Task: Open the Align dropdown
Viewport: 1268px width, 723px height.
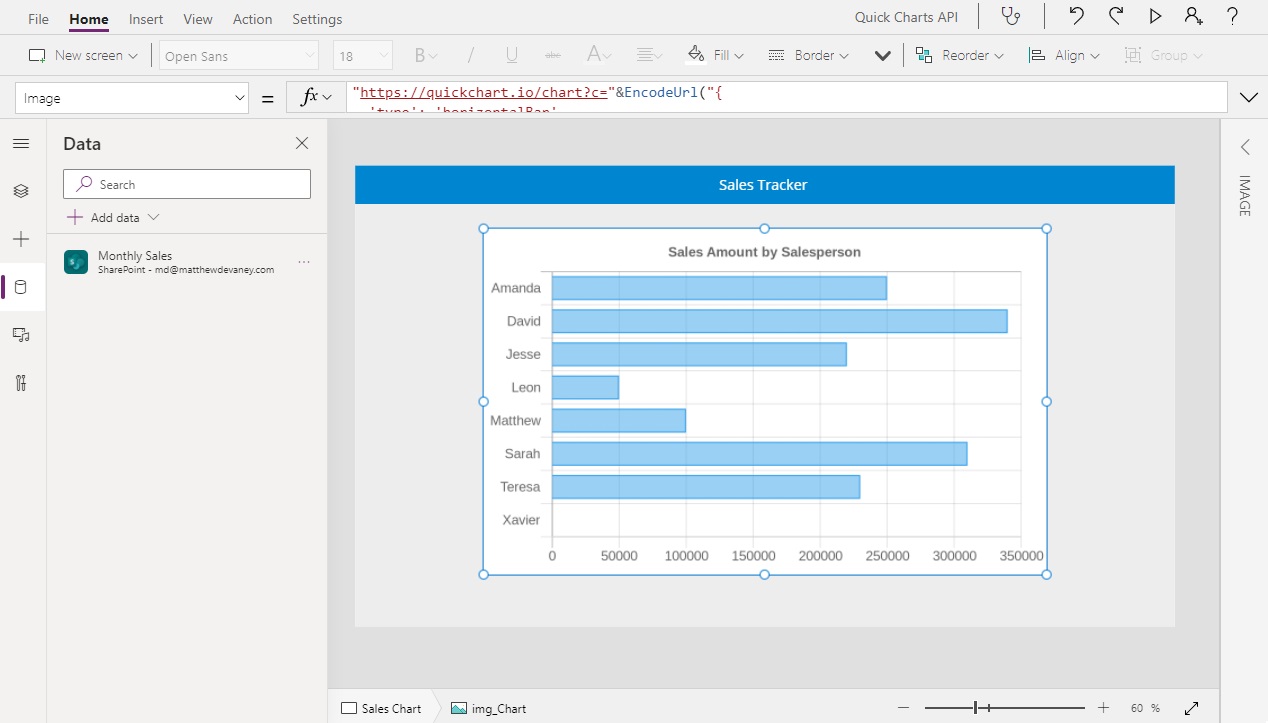Action: tap(1064, 55)
